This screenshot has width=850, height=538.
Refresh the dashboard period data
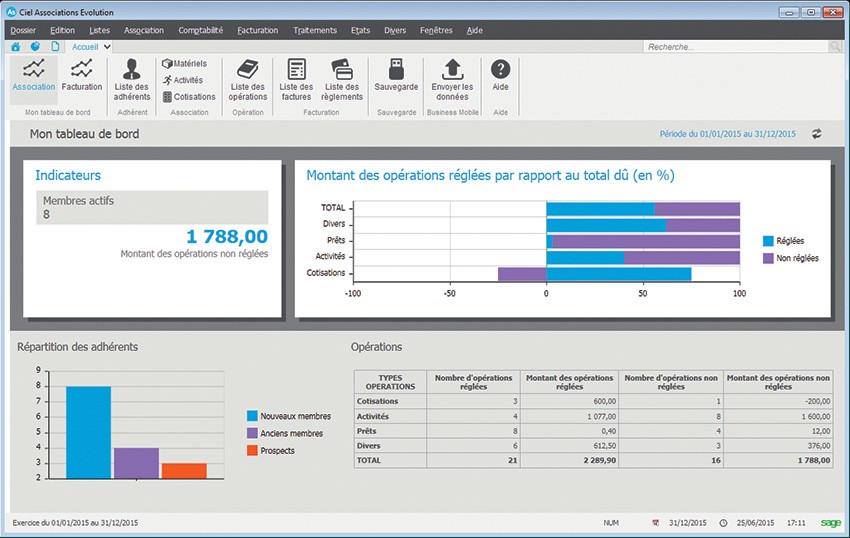point(816,133)
